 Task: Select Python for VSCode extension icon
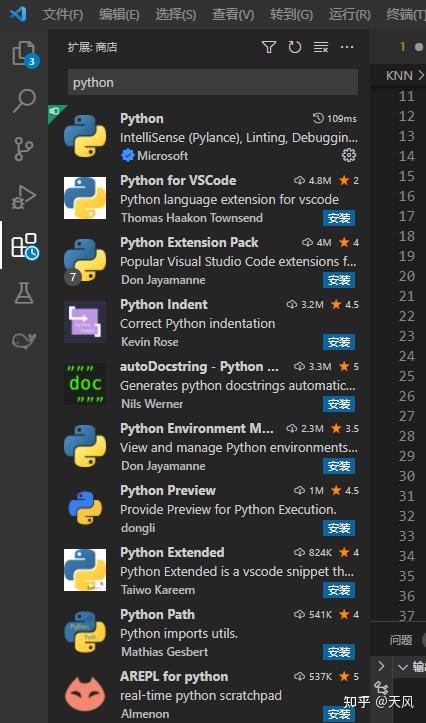tap(85, 198)
